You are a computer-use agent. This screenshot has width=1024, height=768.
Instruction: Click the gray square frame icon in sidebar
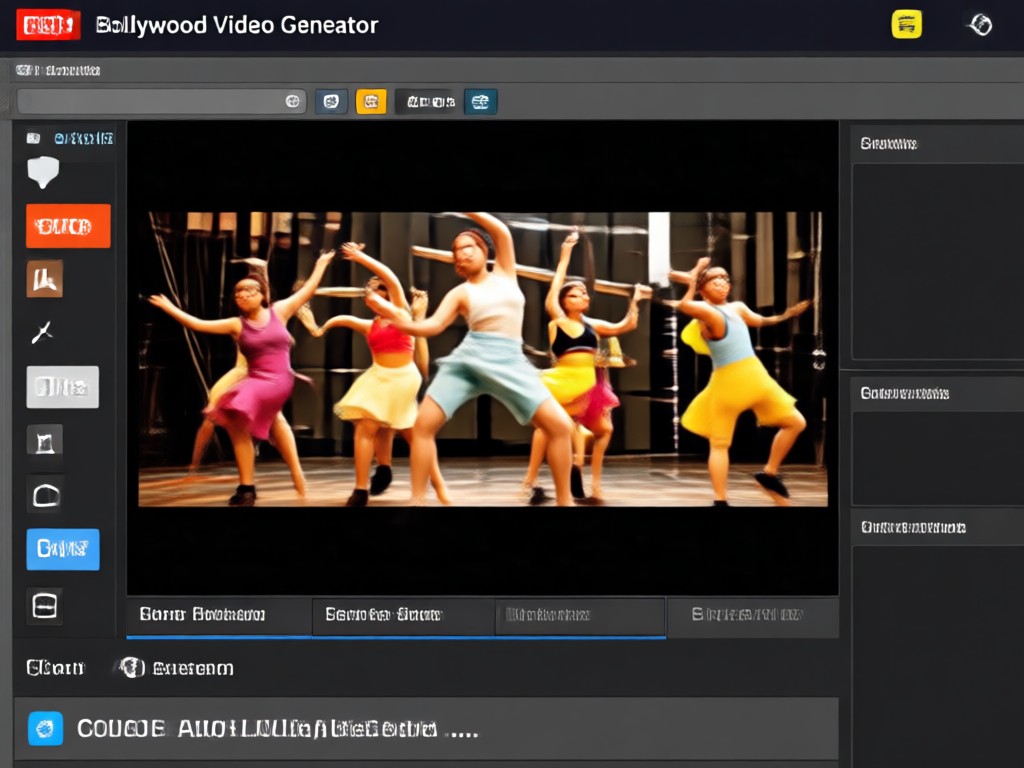[x=44, y=441]
